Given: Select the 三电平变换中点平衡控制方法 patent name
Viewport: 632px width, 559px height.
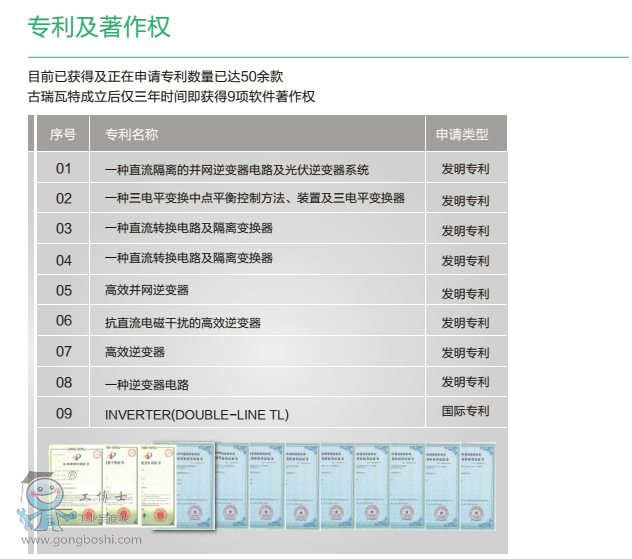Looking at the screenshot, I should pos(254,199).
